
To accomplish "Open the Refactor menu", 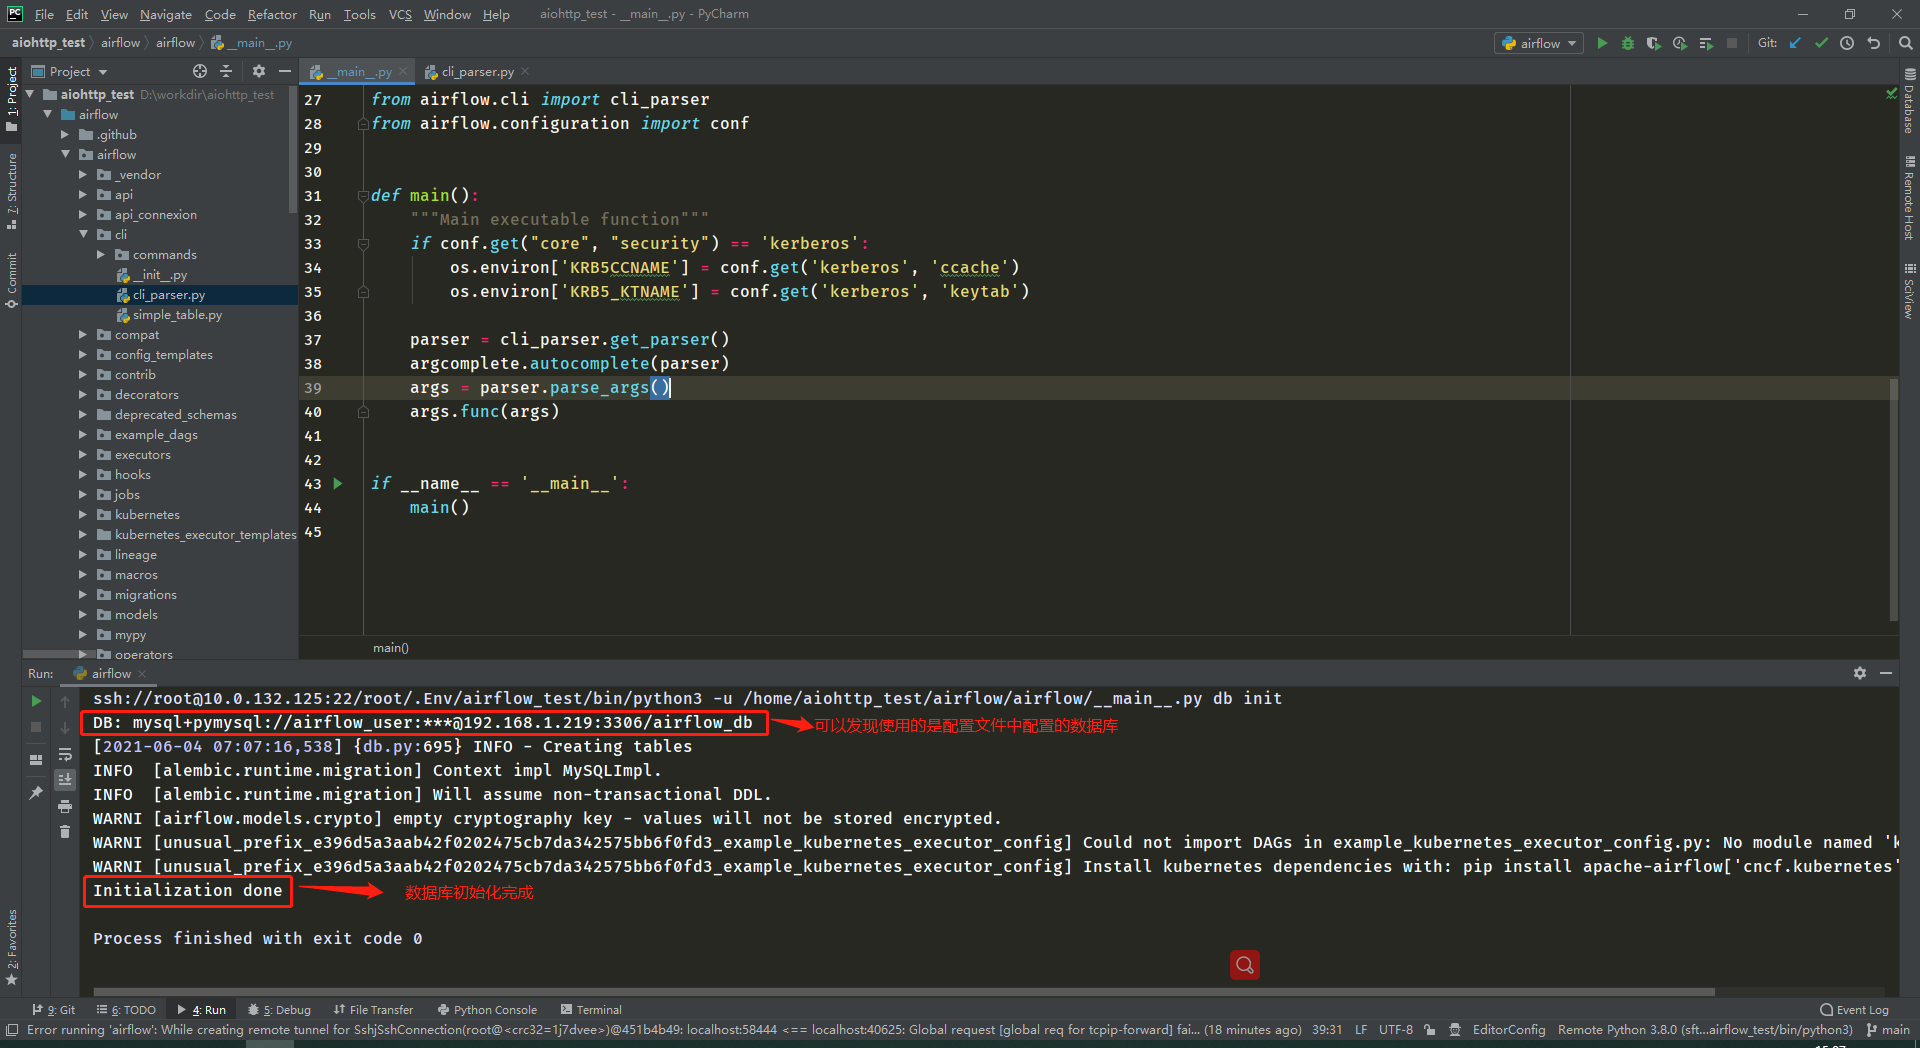I will point(272,14).
